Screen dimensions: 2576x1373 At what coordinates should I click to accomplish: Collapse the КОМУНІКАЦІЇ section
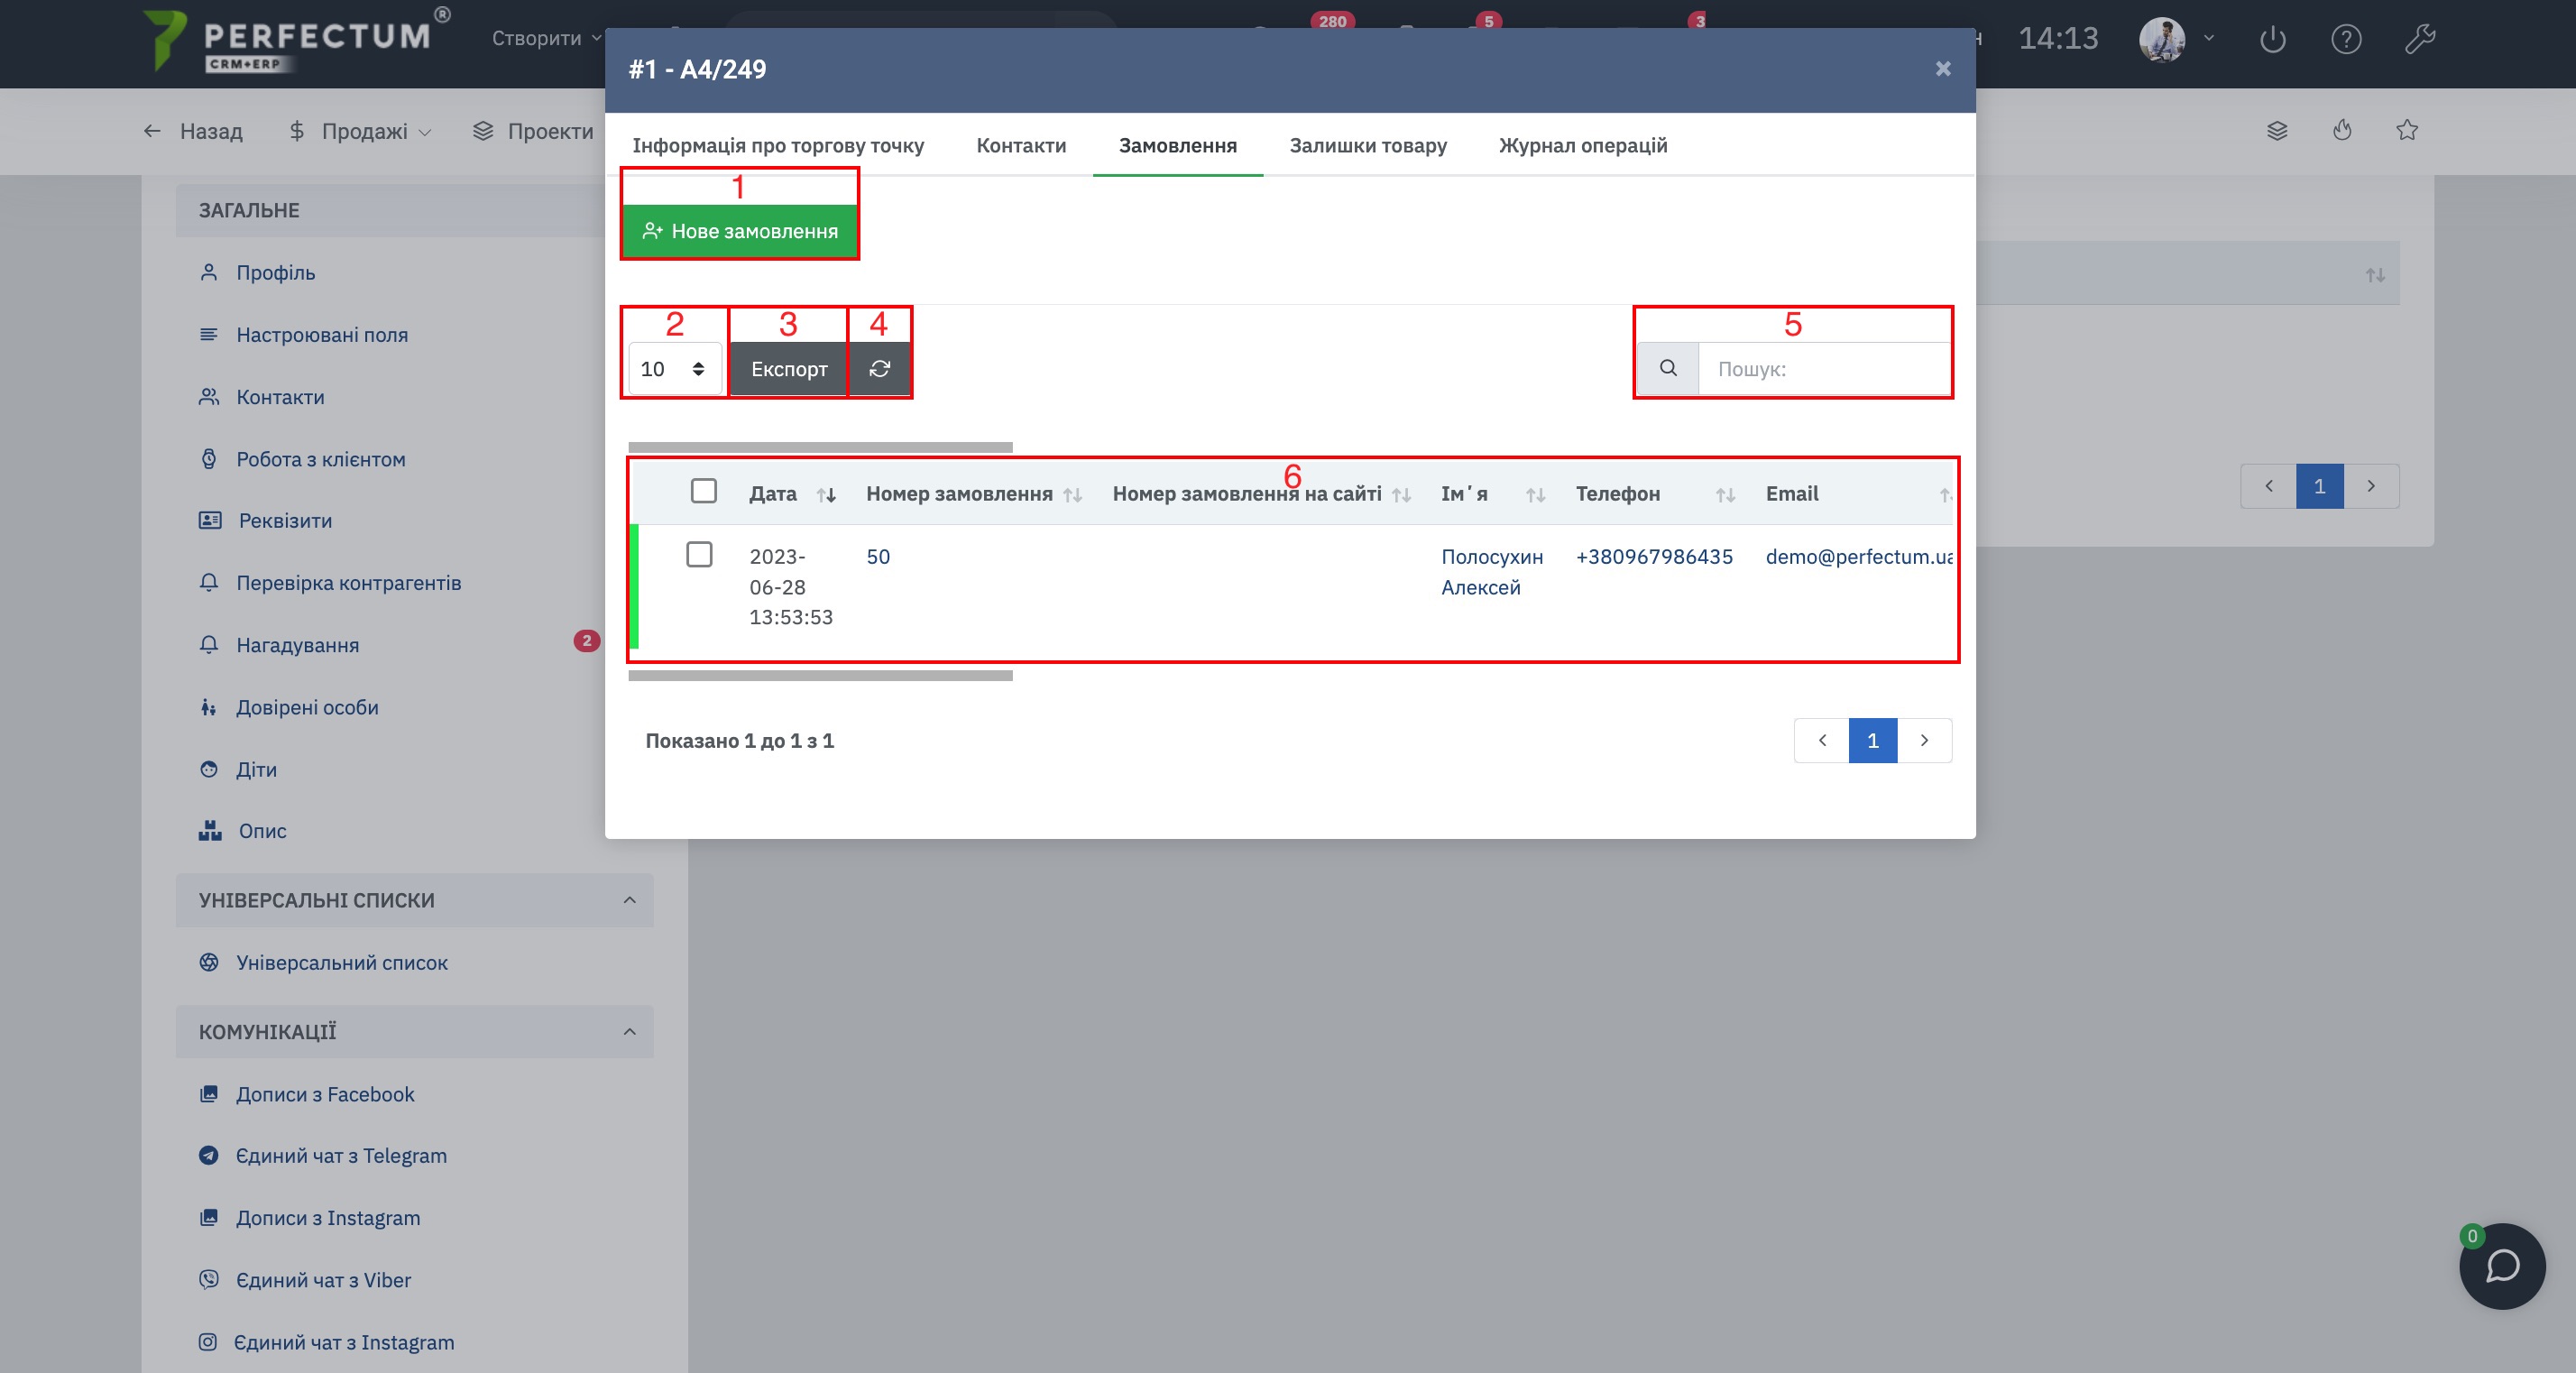point(629,1031)
